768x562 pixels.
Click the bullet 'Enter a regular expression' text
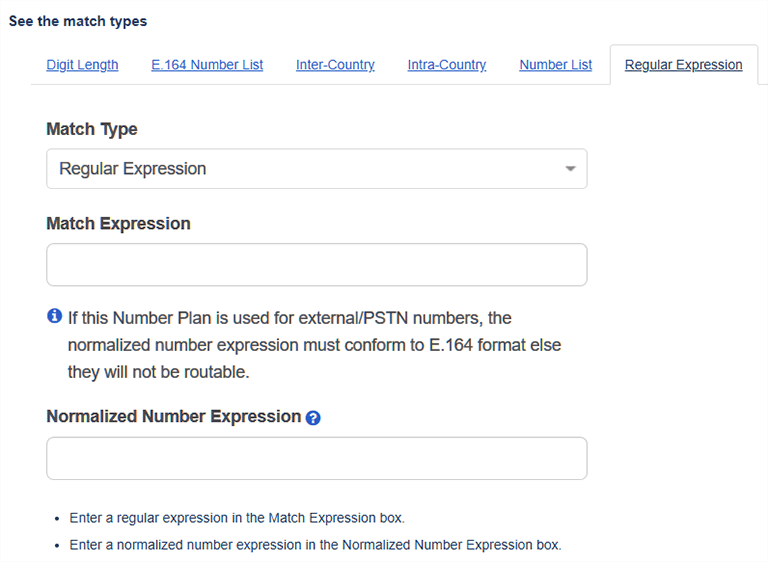tap(237, 518)
